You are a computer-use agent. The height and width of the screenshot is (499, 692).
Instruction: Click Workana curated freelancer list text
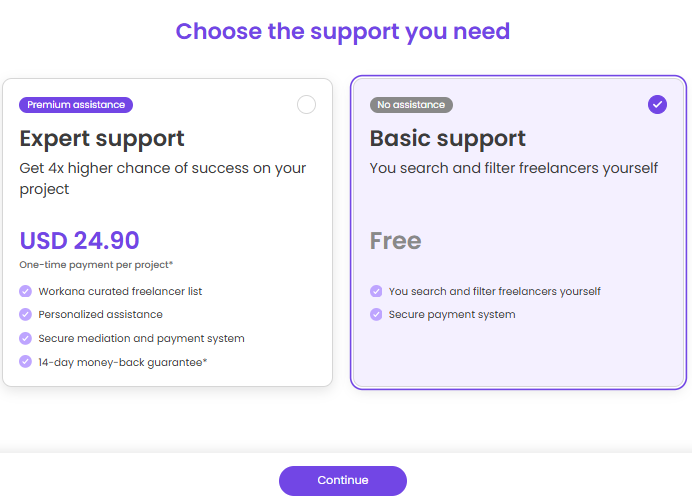(120, 291)
